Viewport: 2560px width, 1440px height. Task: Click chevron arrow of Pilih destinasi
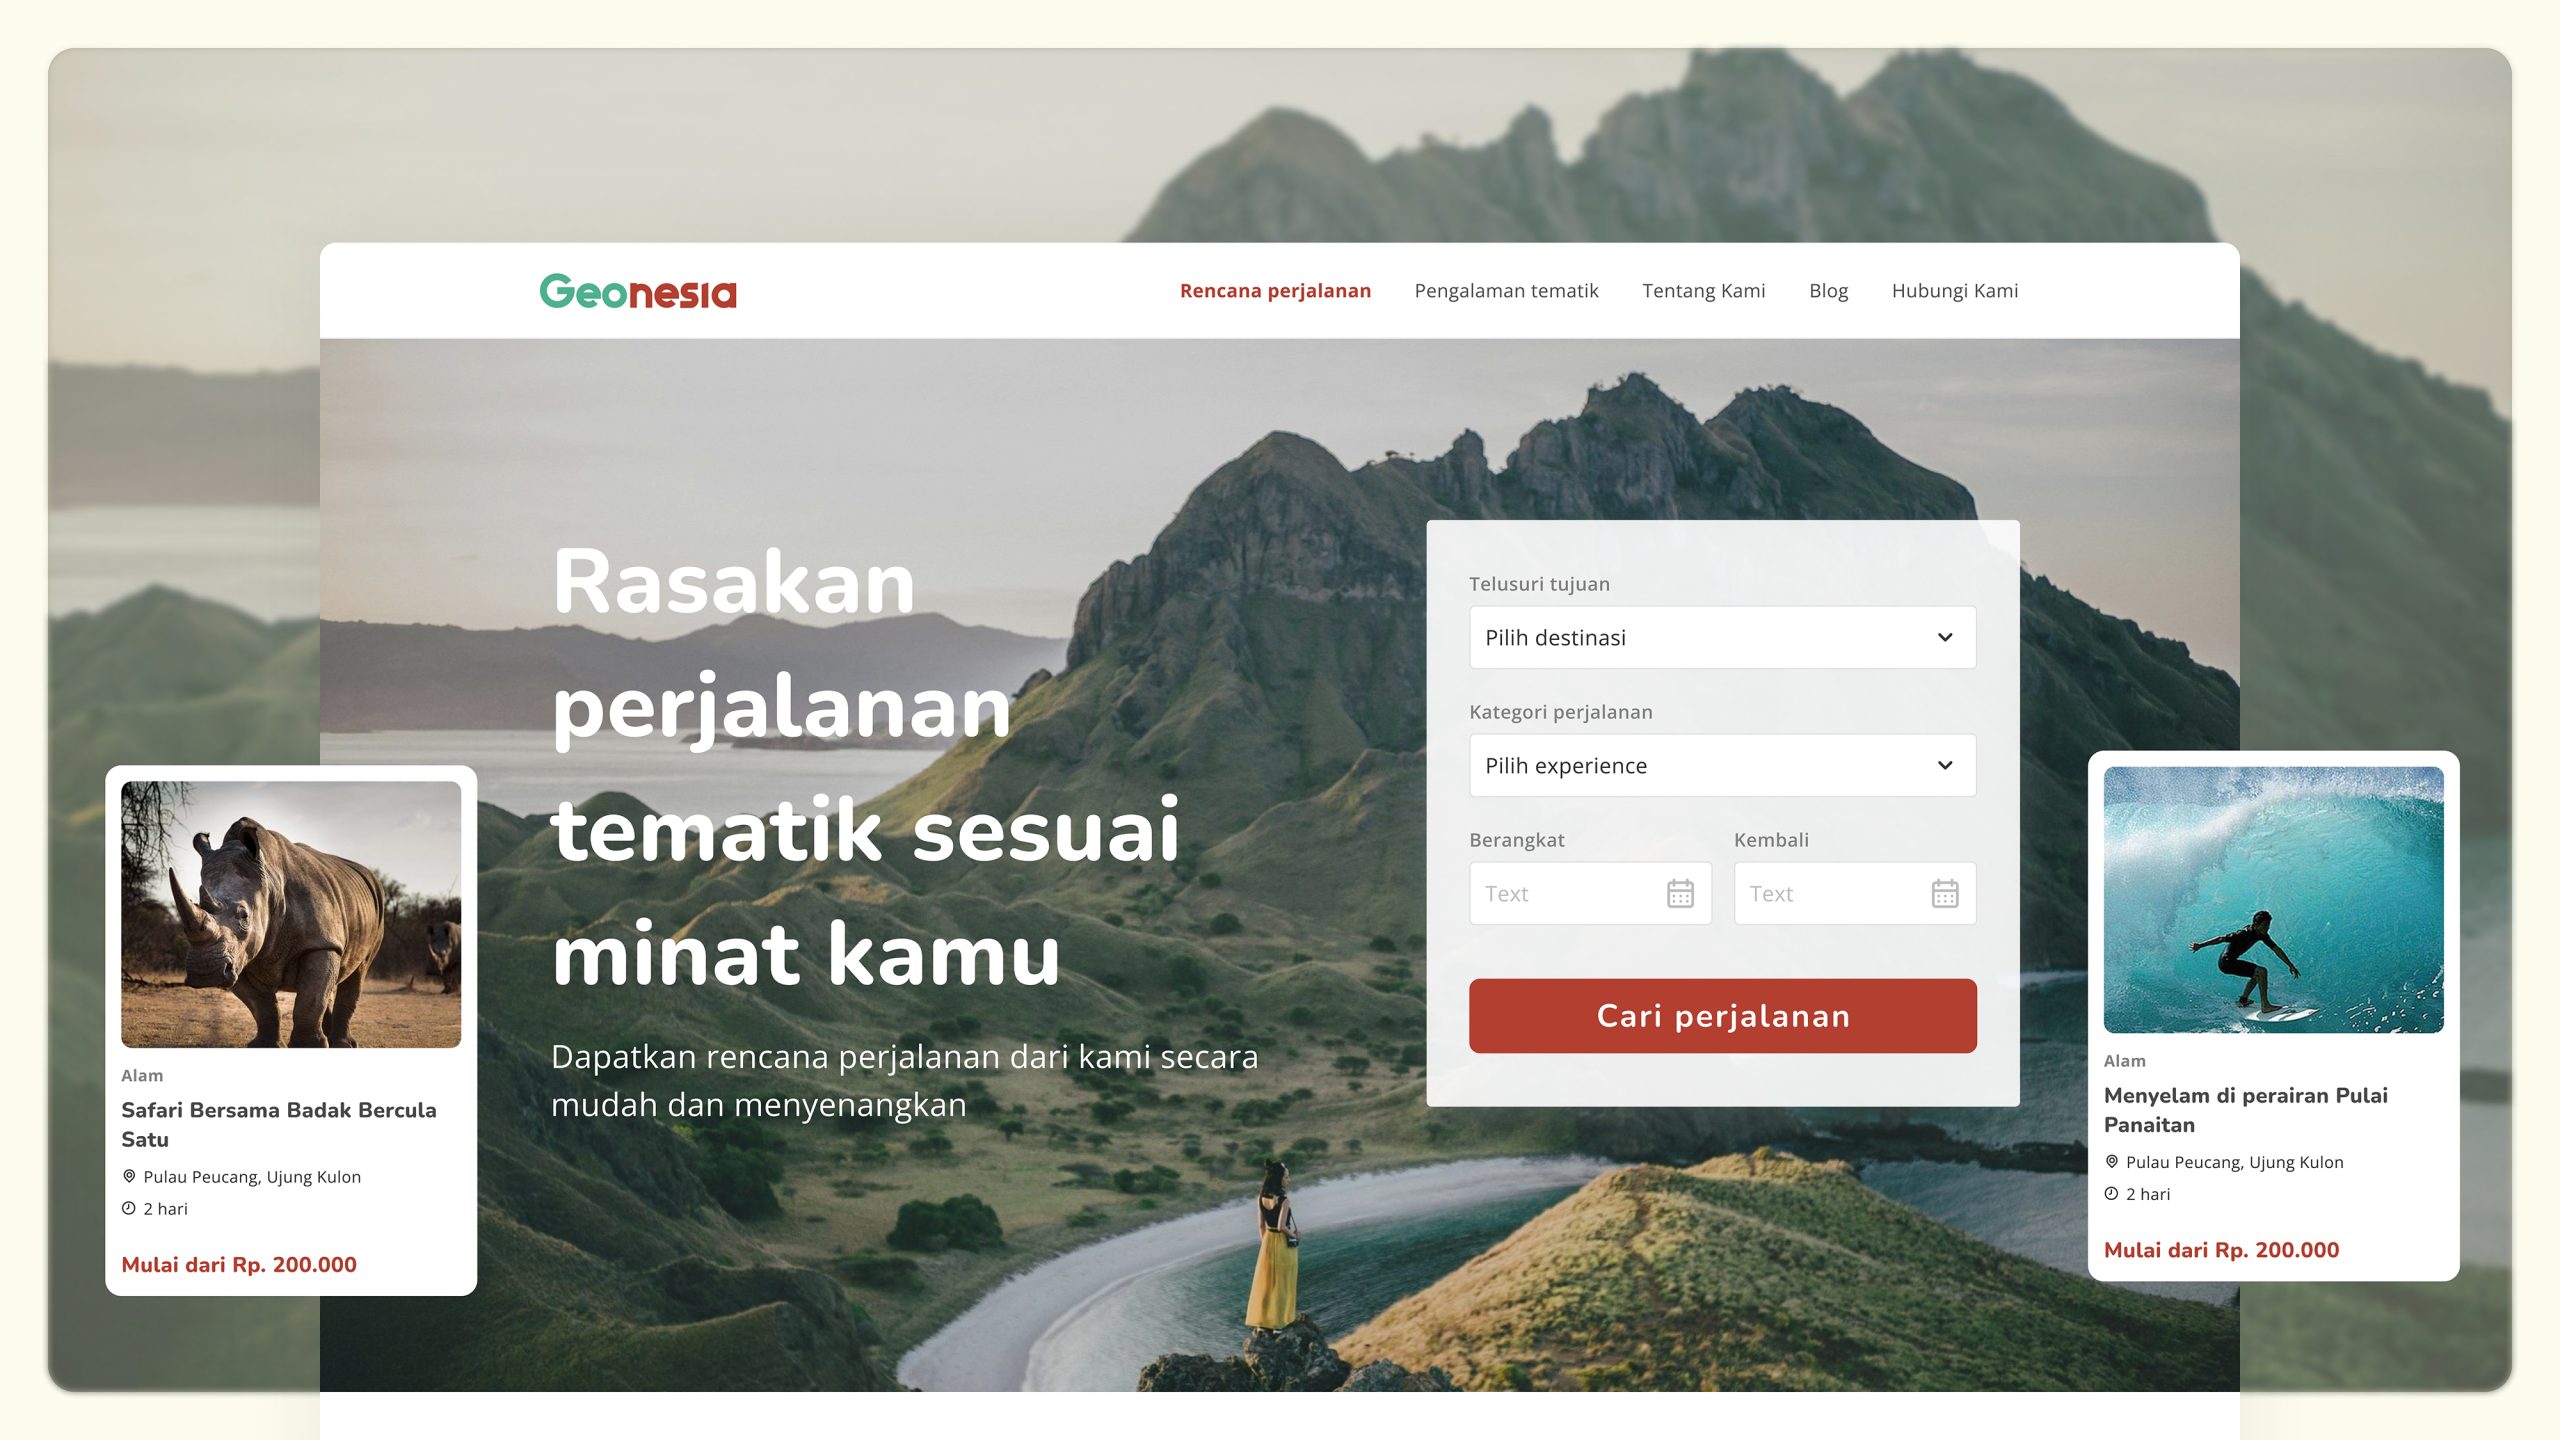1945,637
